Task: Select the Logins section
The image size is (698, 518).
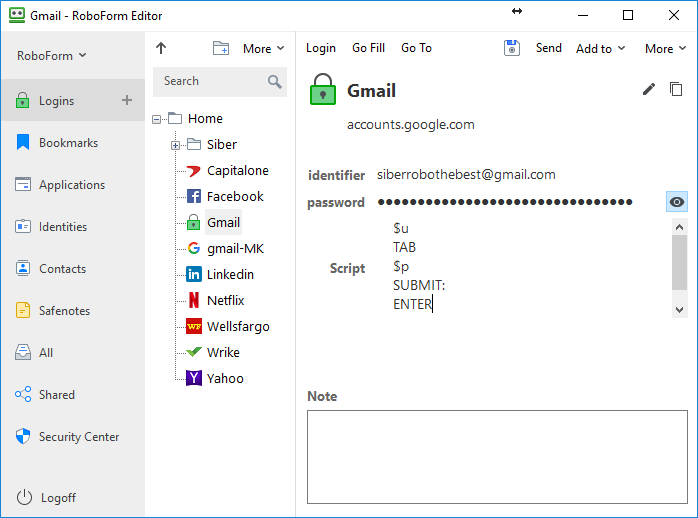Action: [x=73, y=101]
